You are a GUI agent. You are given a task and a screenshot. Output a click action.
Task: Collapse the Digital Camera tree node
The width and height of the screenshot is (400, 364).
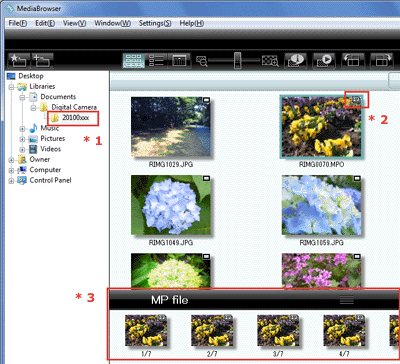[x=33, y=108]
